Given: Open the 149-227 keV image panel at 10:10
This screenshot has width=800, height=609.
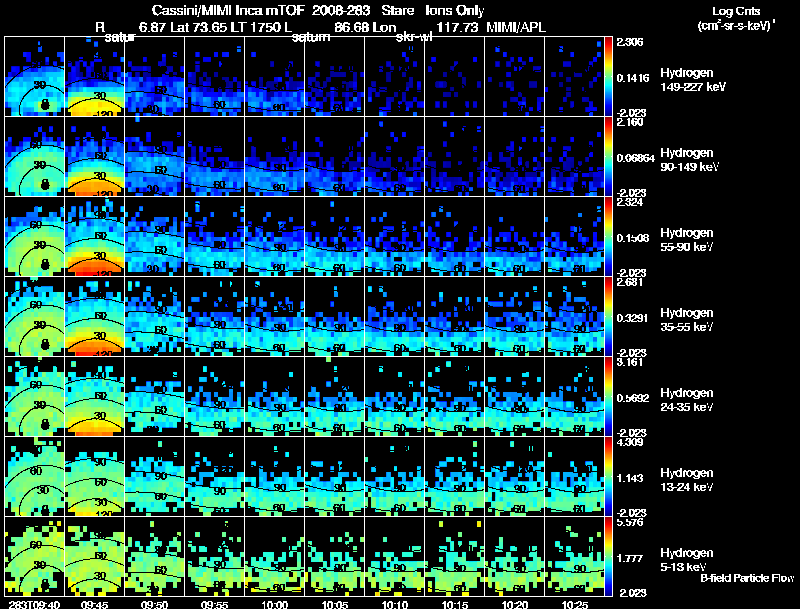Looking at the screenshot, I should pos(394,76).
